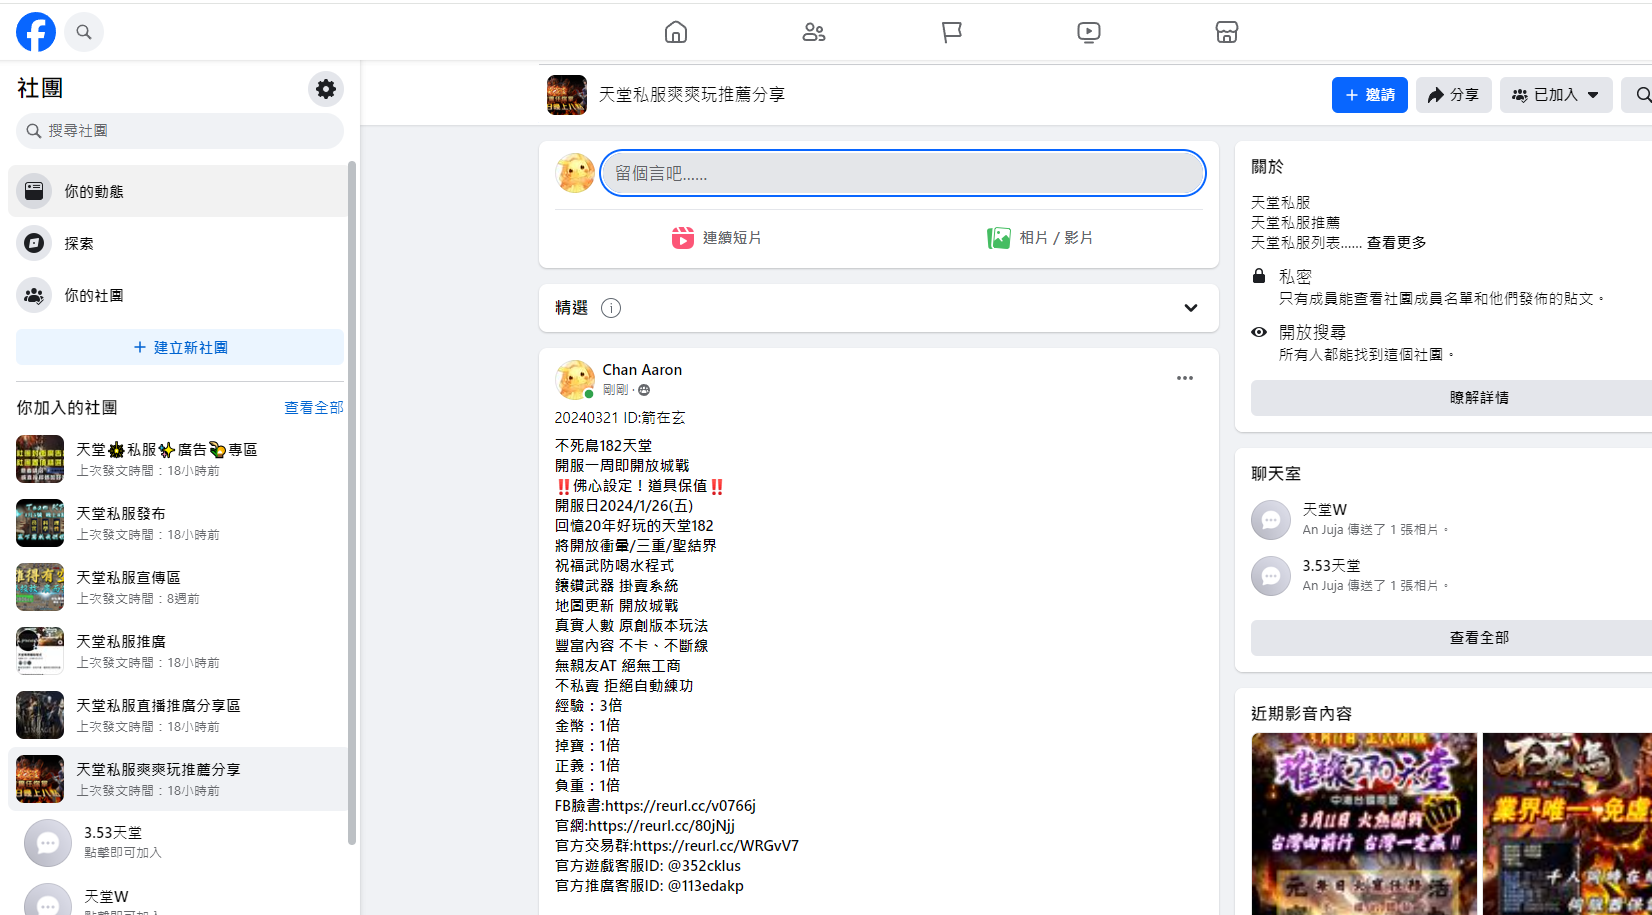Open Pages flag icon in top navigation
This screenshot has height=915, width=1652.
952,32
